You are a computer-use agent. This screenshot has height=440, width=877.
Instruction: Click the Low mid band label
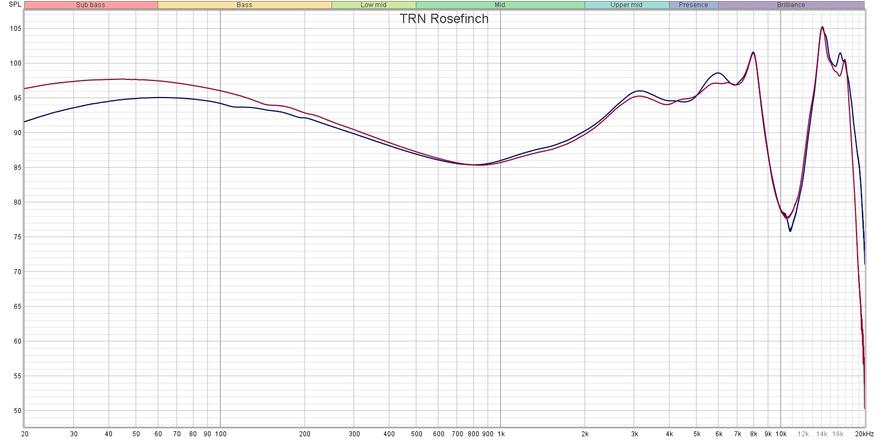[x=373, y=5]
